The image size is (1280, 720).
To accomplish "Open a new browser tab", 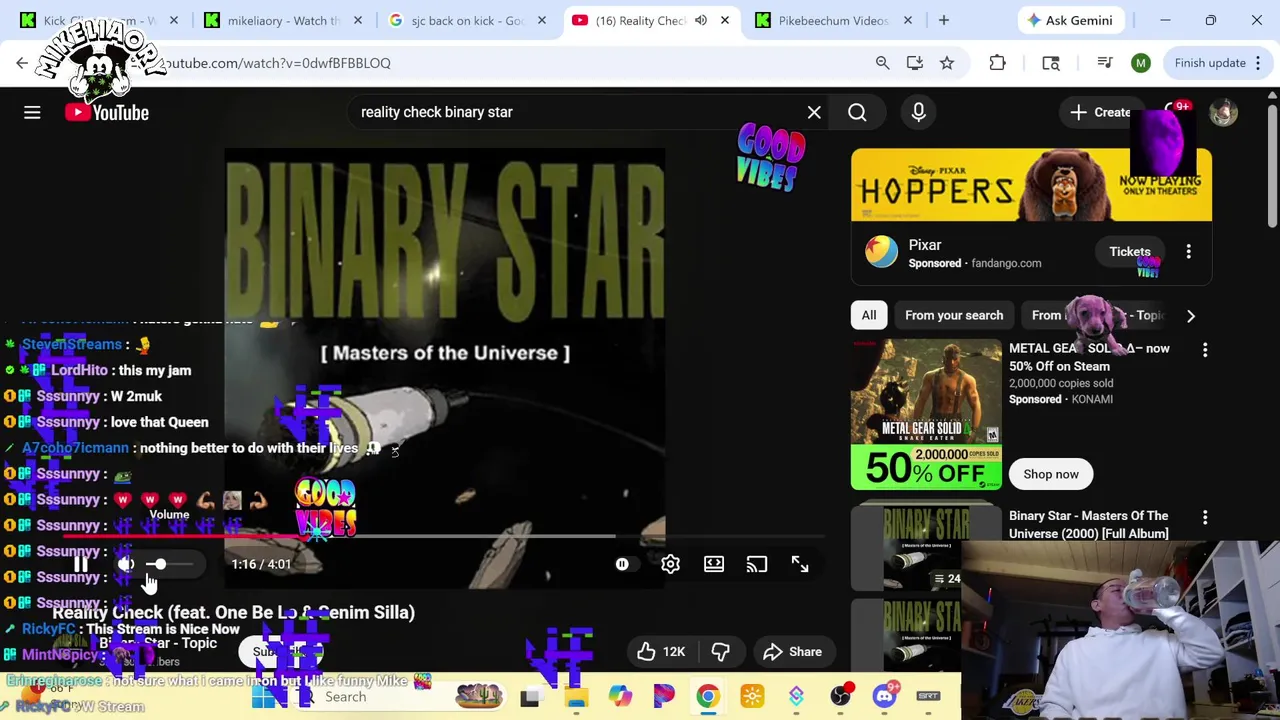I will click(943, 20).
